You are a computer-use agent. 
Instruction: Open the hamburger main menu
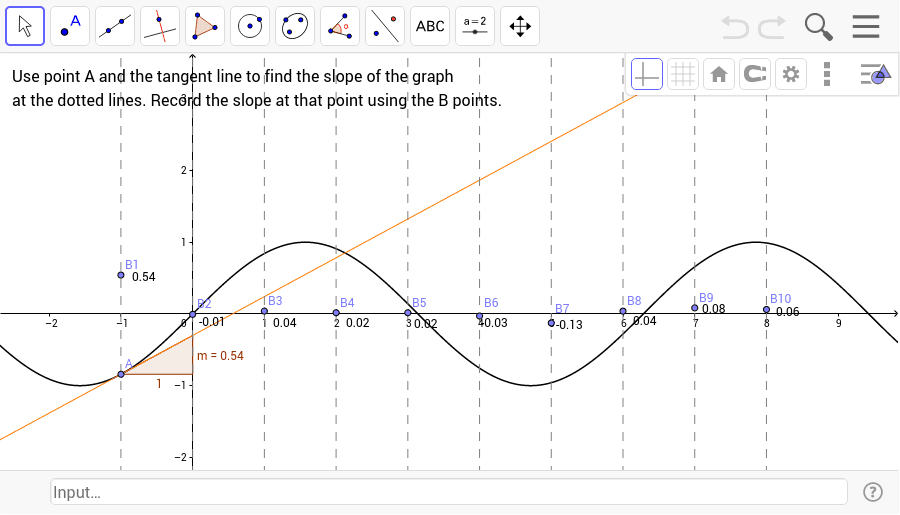(866, 26)
